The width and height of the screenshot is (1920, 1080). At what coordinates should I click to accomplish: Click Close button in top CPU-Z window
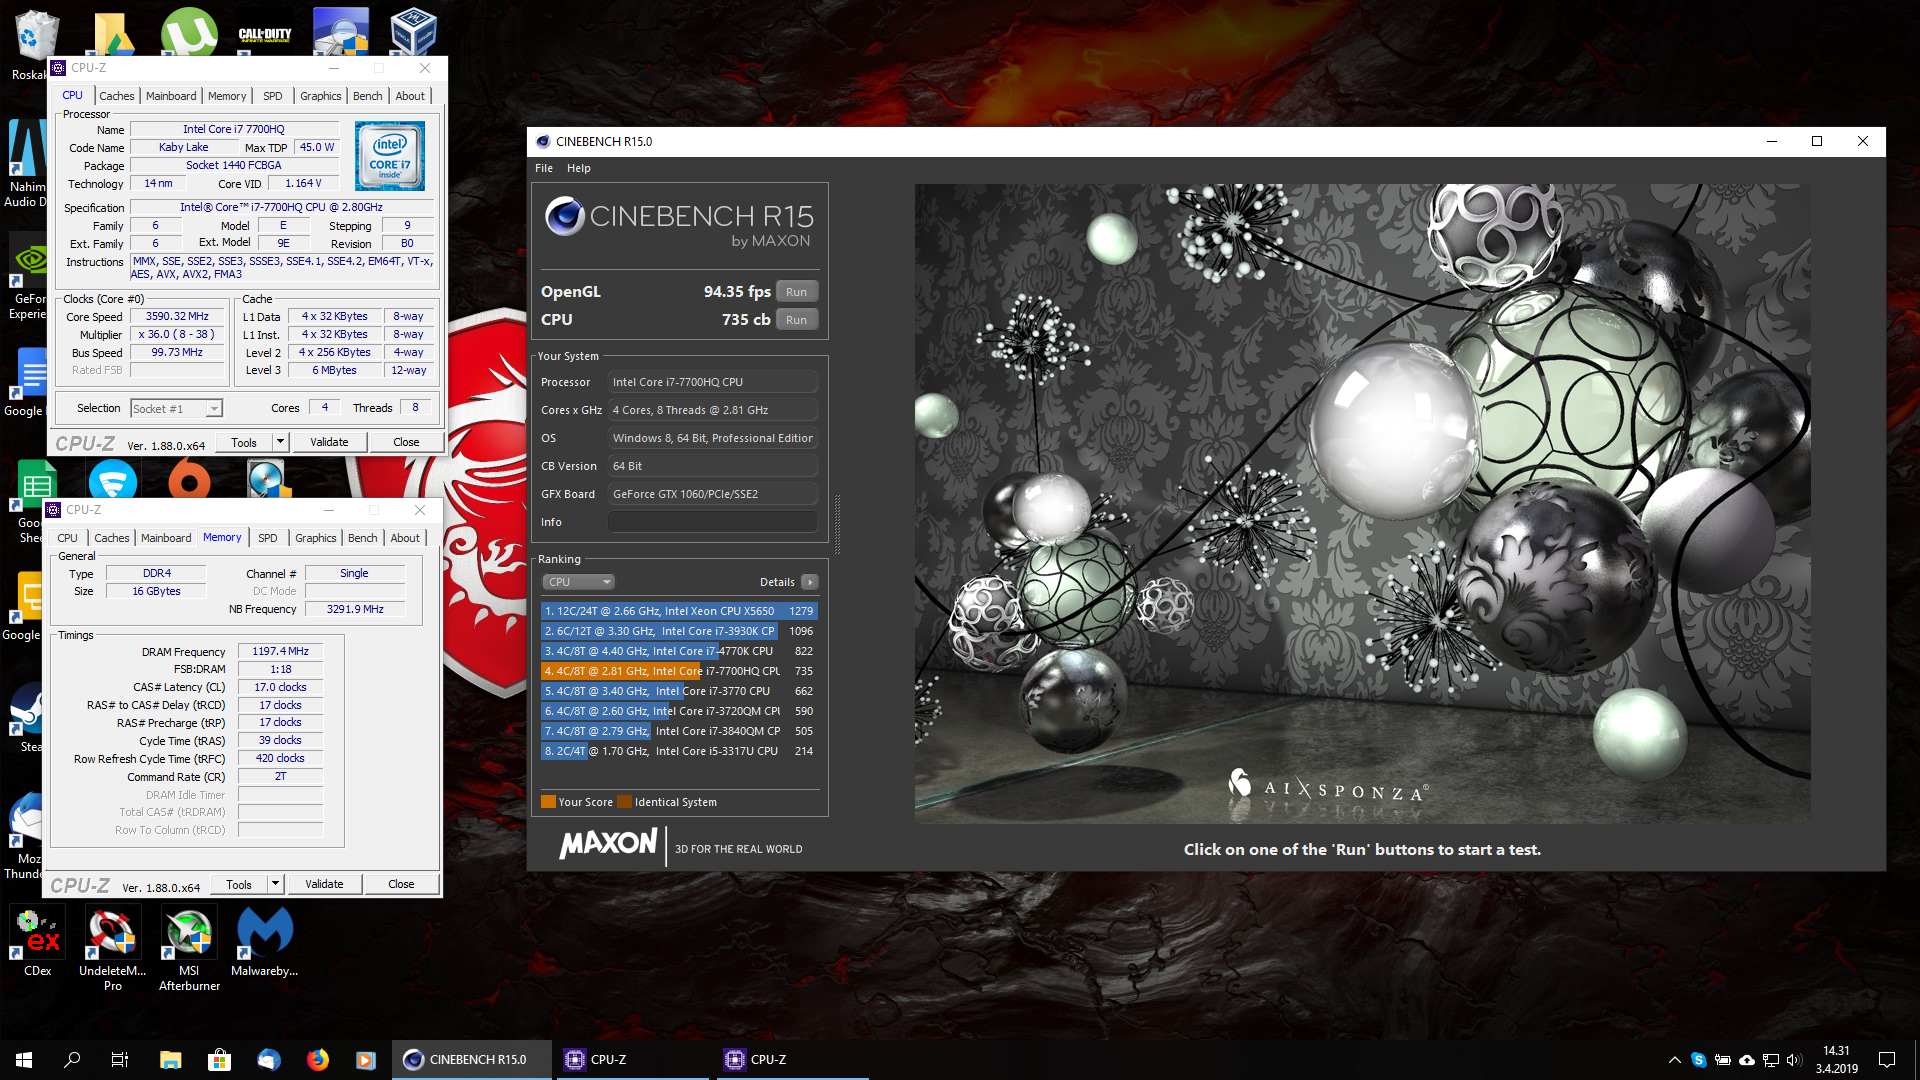point(406,442)
